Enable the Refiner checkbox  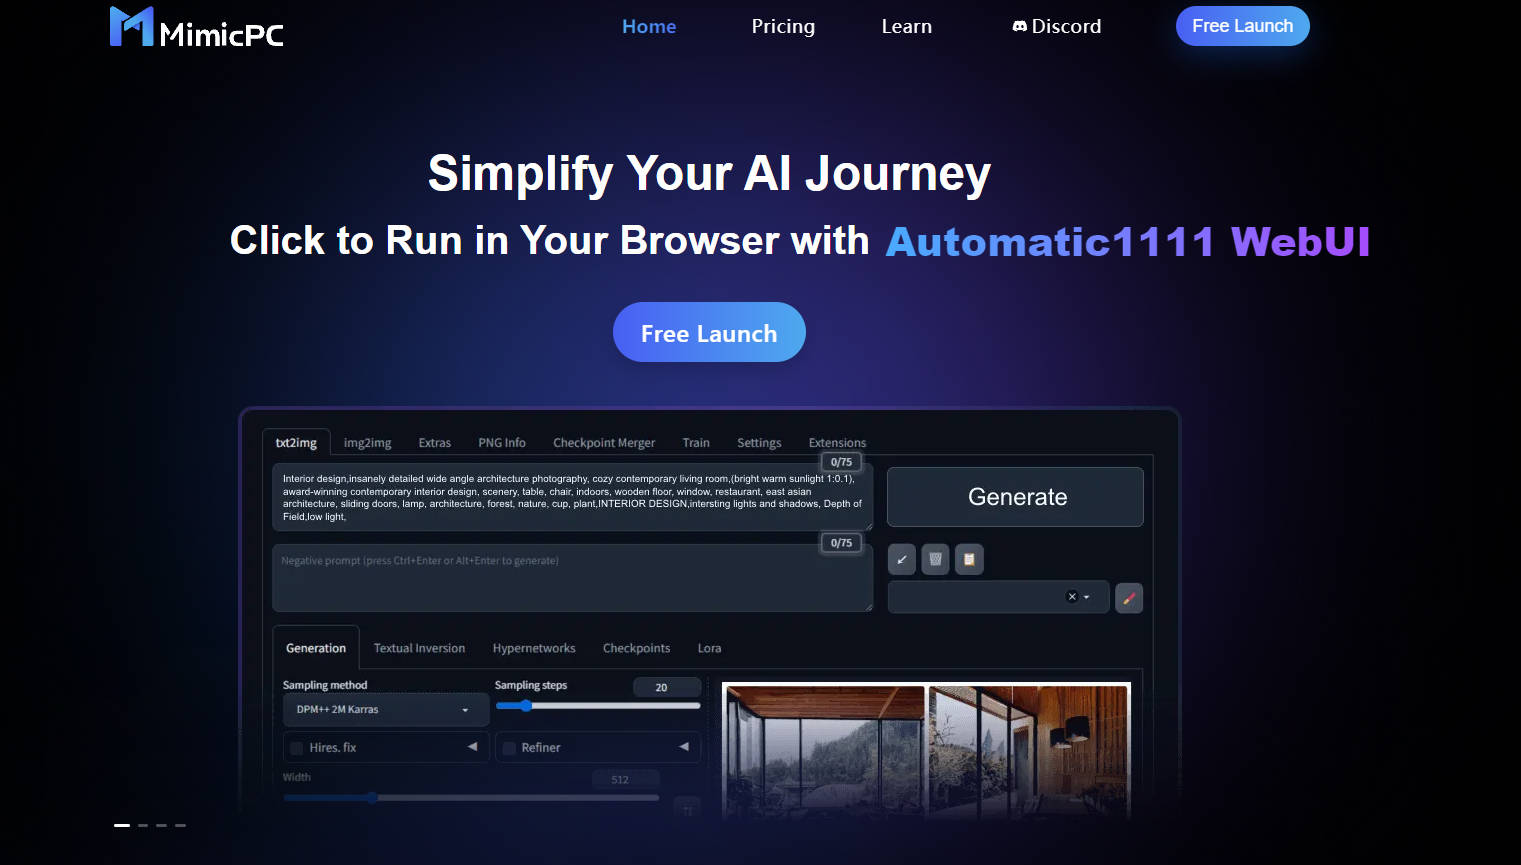coord(509,748)
